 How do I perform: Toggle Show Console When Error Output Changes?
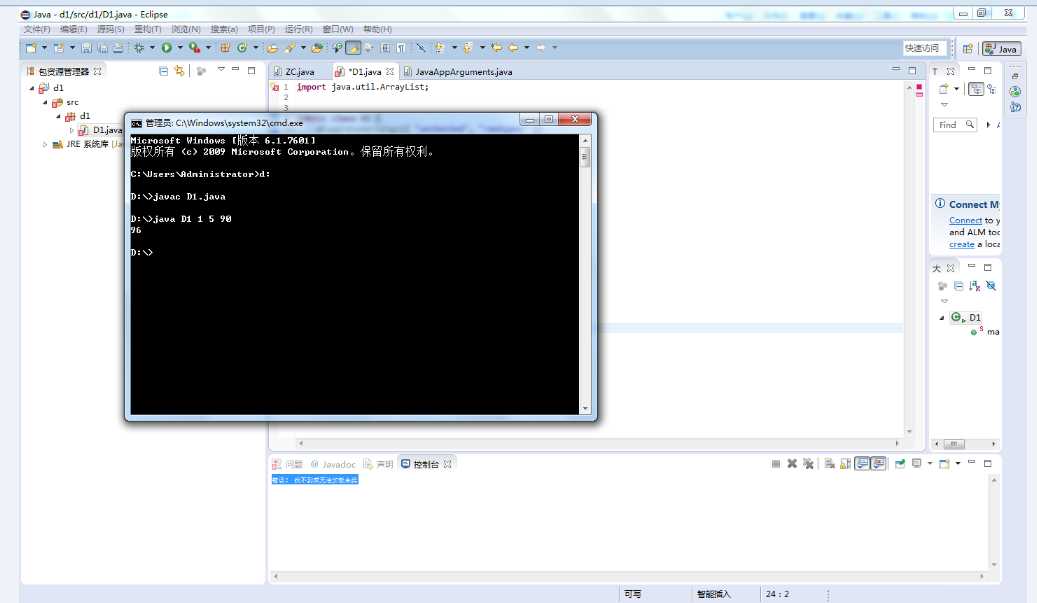(878, 463)
